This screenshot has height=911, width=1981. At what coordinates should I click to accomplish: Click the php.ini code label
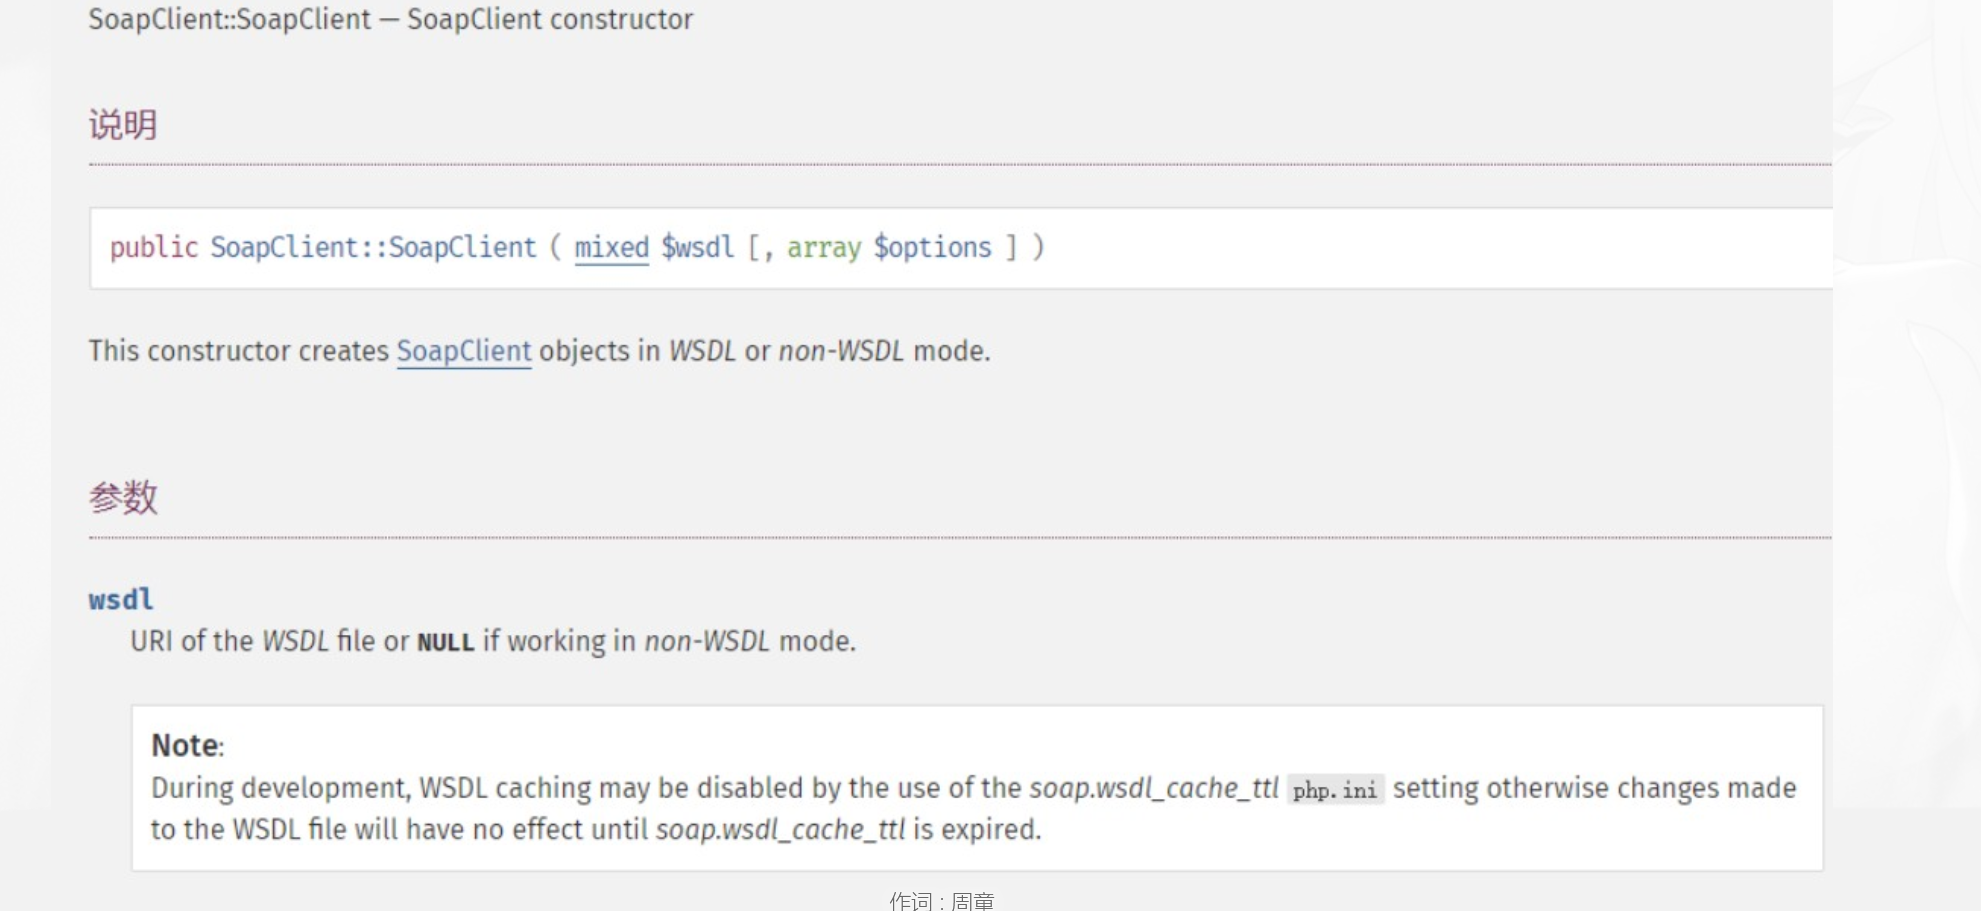[x=1335, y=790]
